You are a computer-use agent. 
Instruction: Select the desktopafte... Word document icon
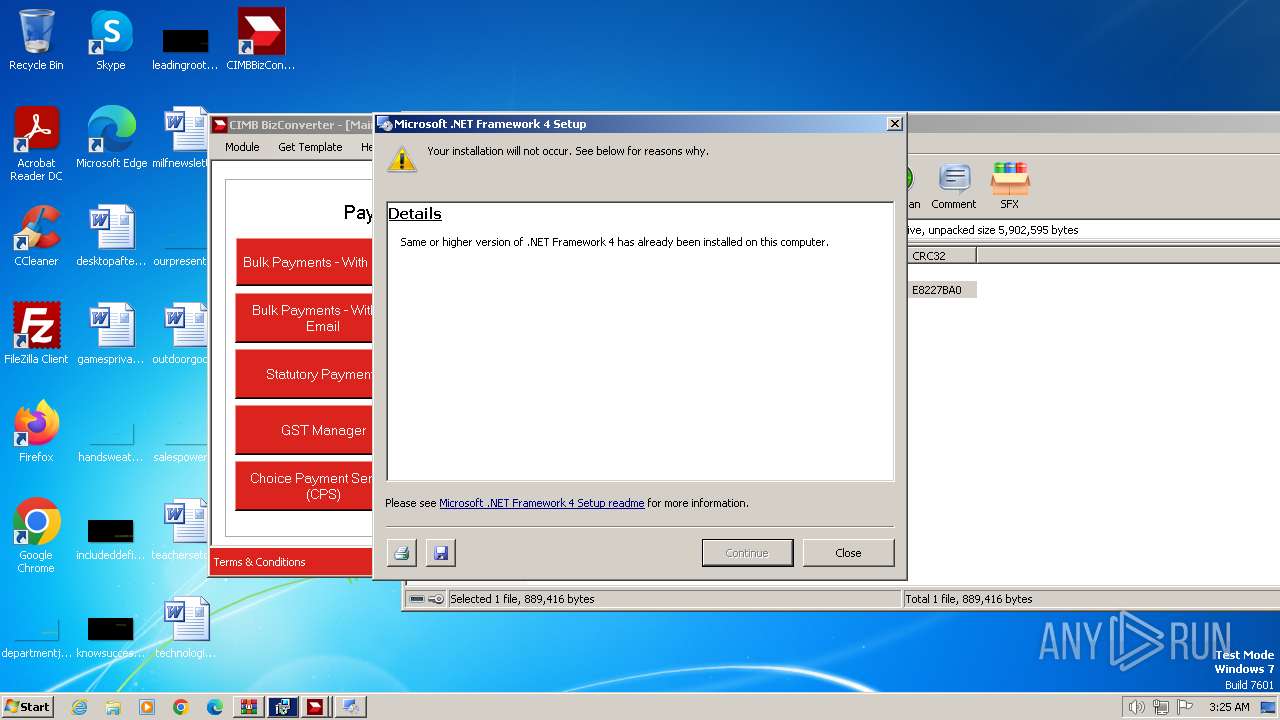pyautogui.click(x=111, y=236)
